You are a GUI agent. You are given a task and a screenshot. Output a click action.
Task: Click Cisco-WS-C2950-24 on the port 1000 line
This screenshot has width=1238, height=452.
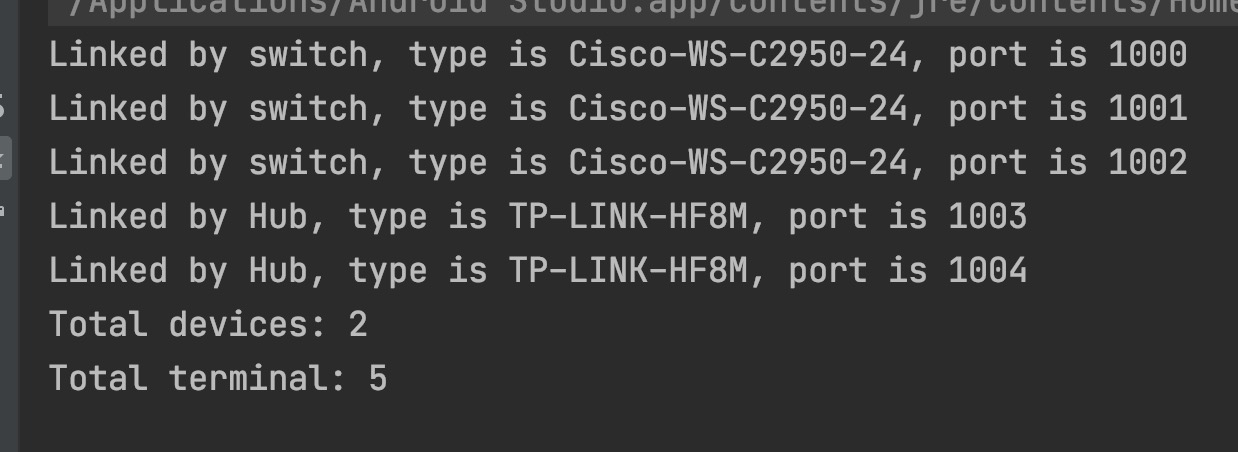click(737, 54)
